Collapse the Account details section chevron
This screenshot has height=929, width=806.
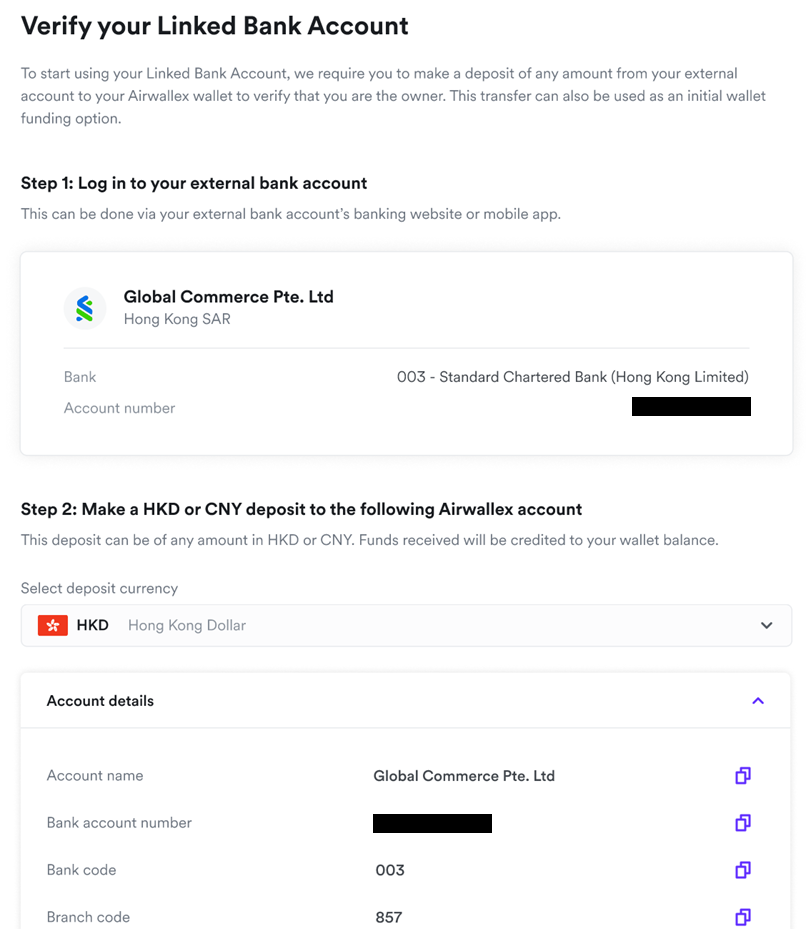[758, 701]
